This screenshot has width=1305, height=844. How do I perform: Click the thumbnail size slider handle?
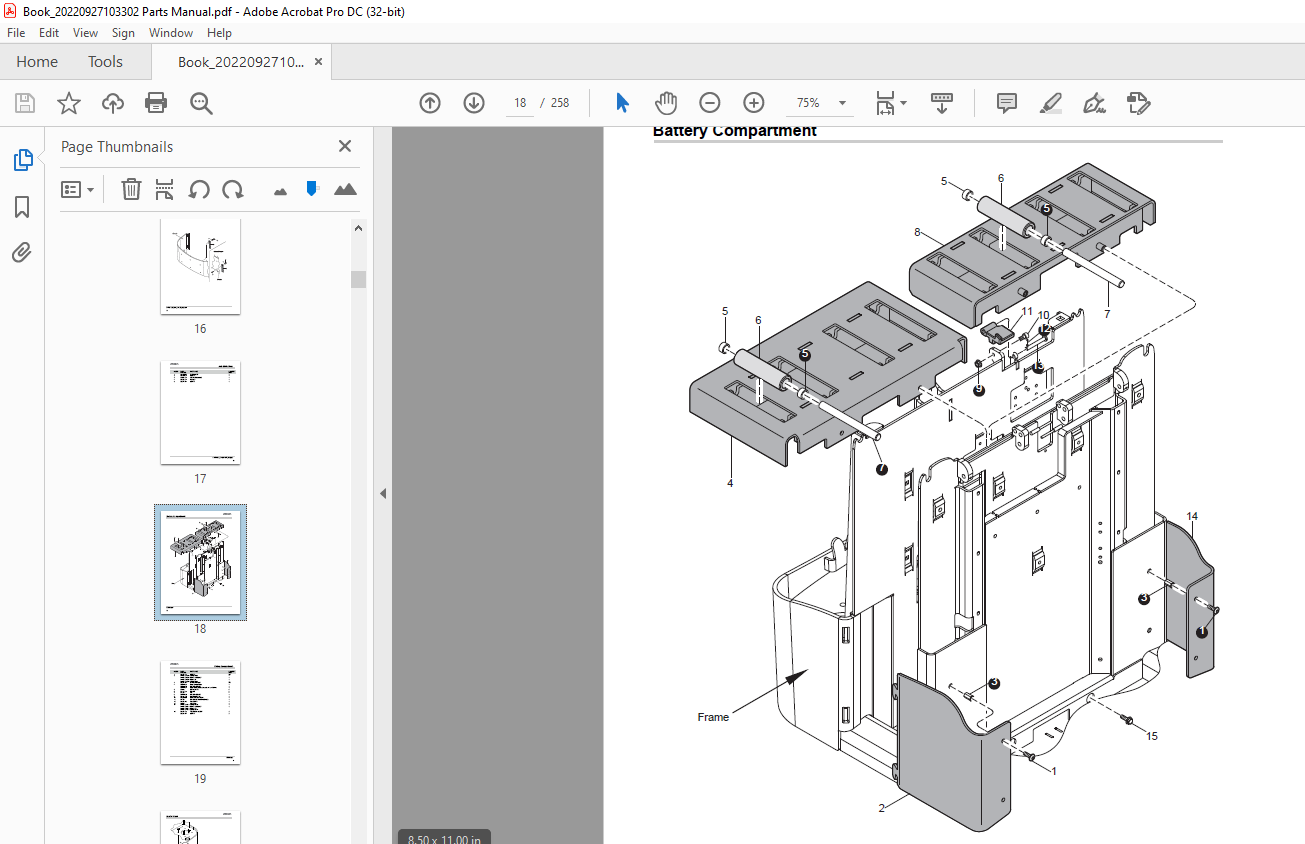click(312, 188)
